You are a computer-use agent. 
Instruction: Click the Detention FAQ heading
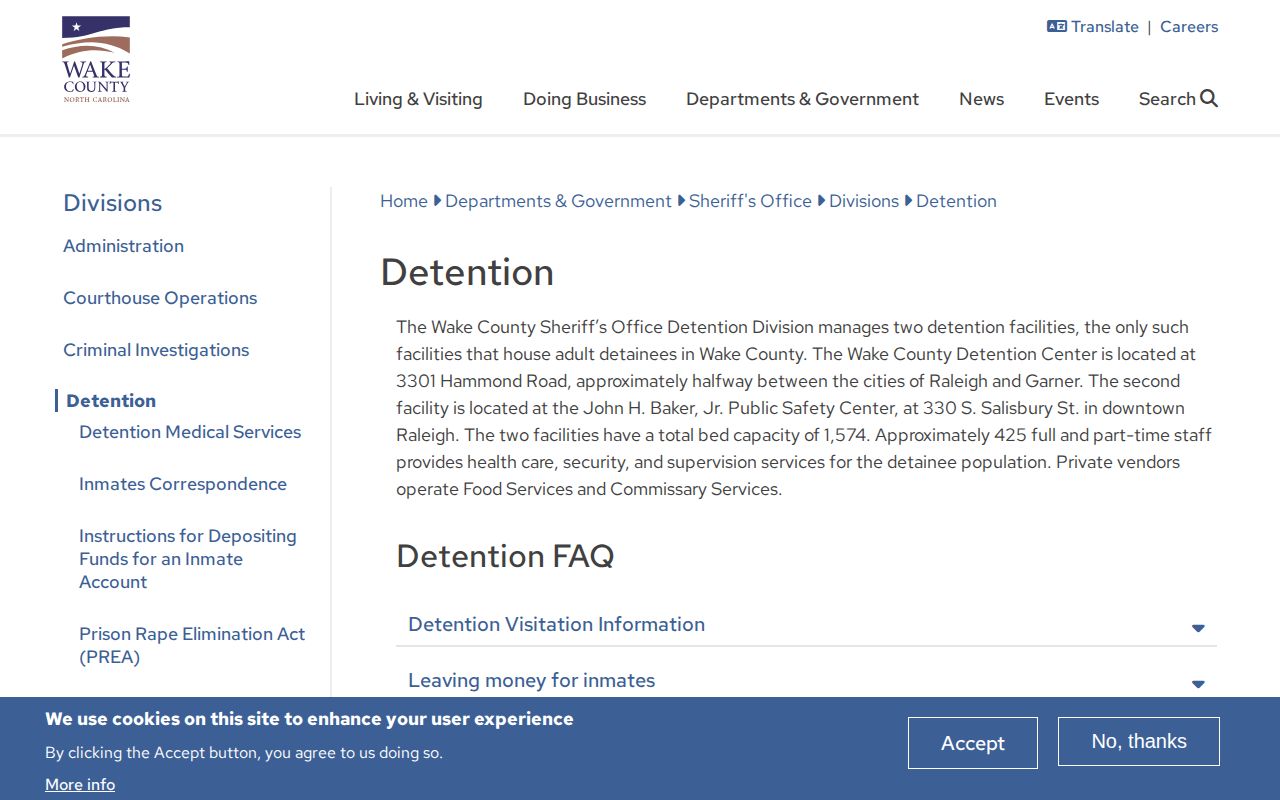point(505,556)
